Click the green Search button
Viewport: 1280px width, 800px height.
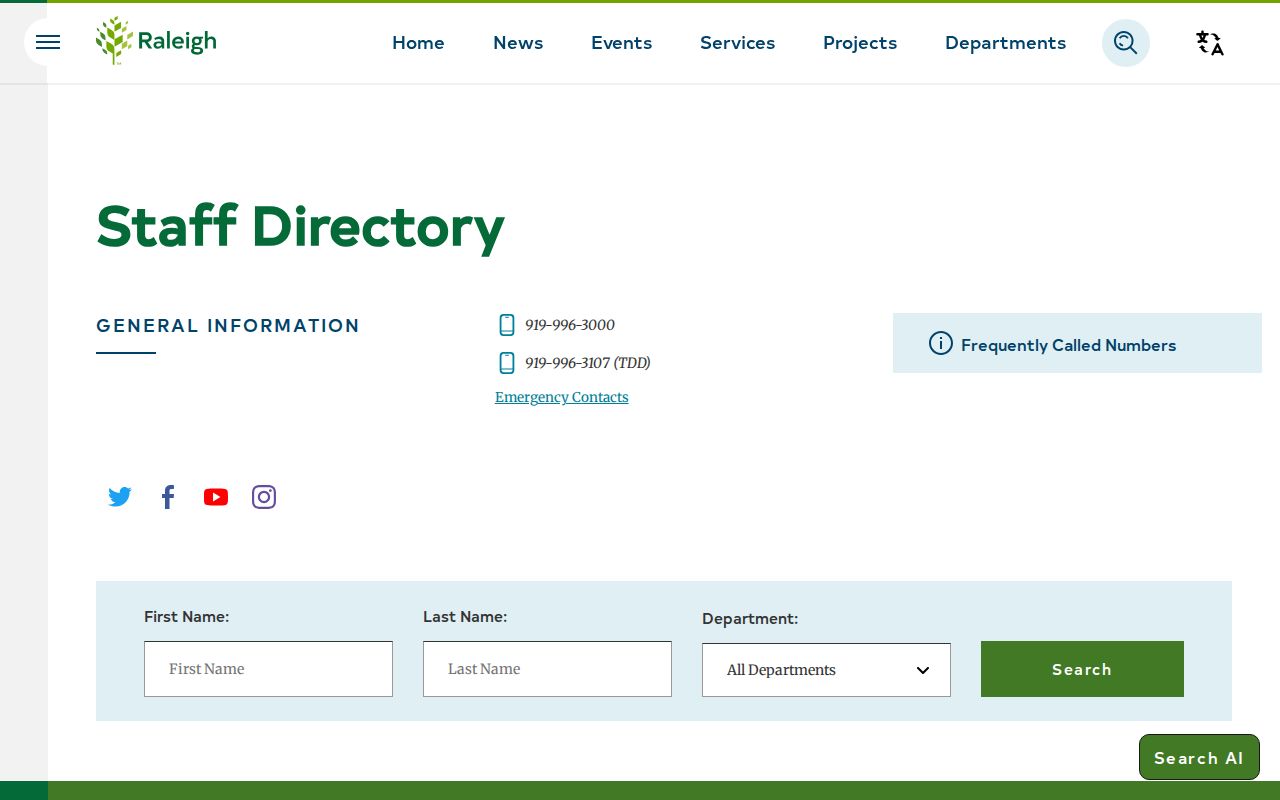(x=1082, y=669)
